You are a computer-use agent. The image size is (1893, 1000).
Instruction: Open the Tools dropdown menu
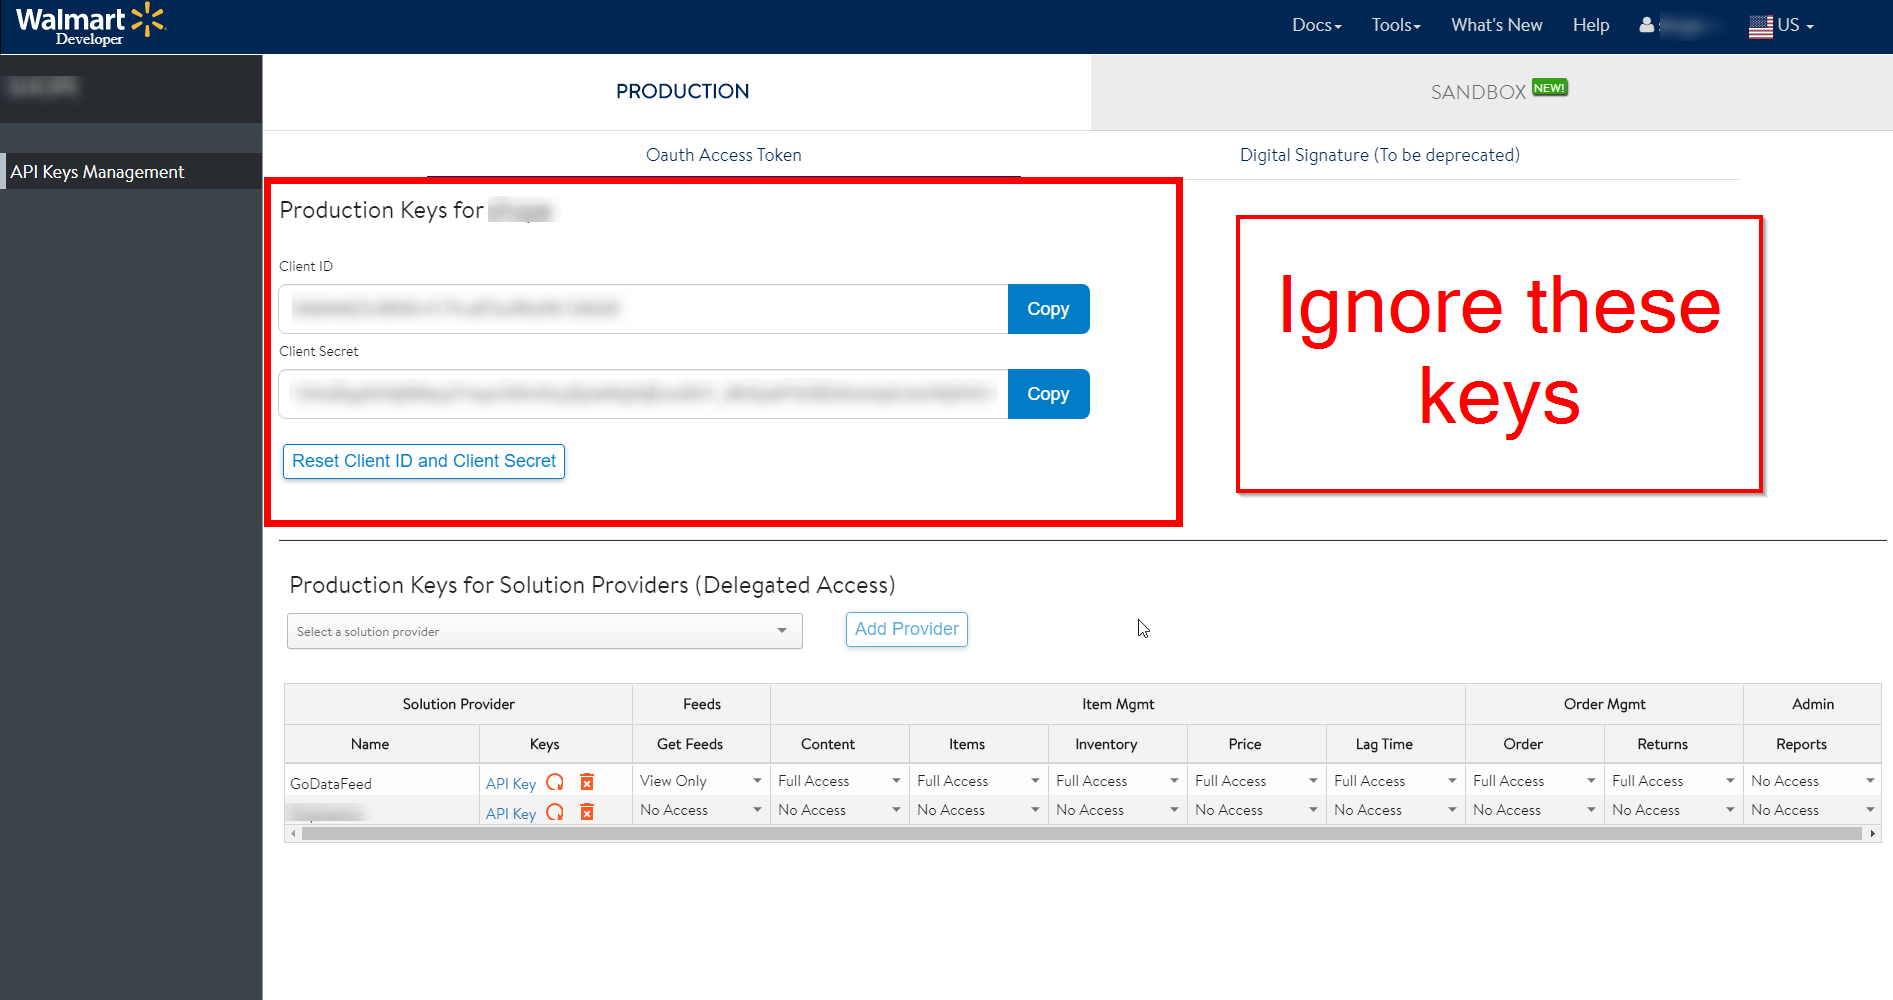(x=1394, y=25)
